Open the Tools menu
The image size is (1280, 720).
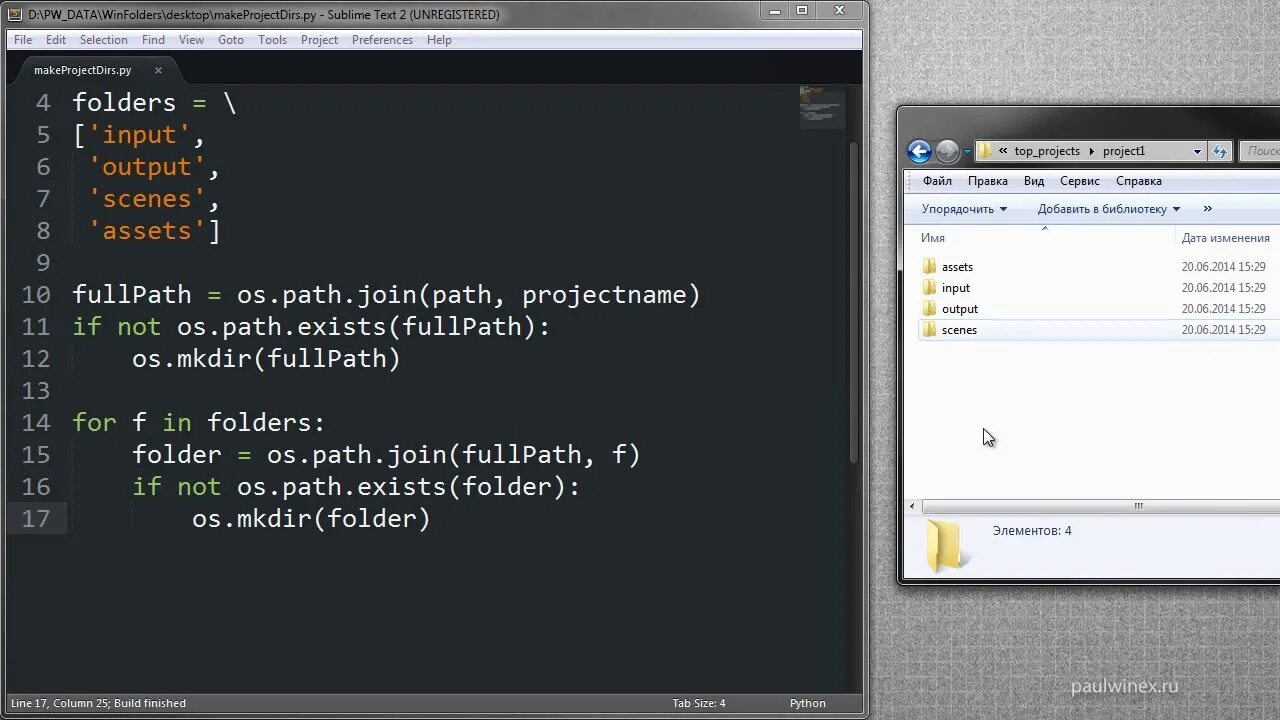click(x=272, y=40)
